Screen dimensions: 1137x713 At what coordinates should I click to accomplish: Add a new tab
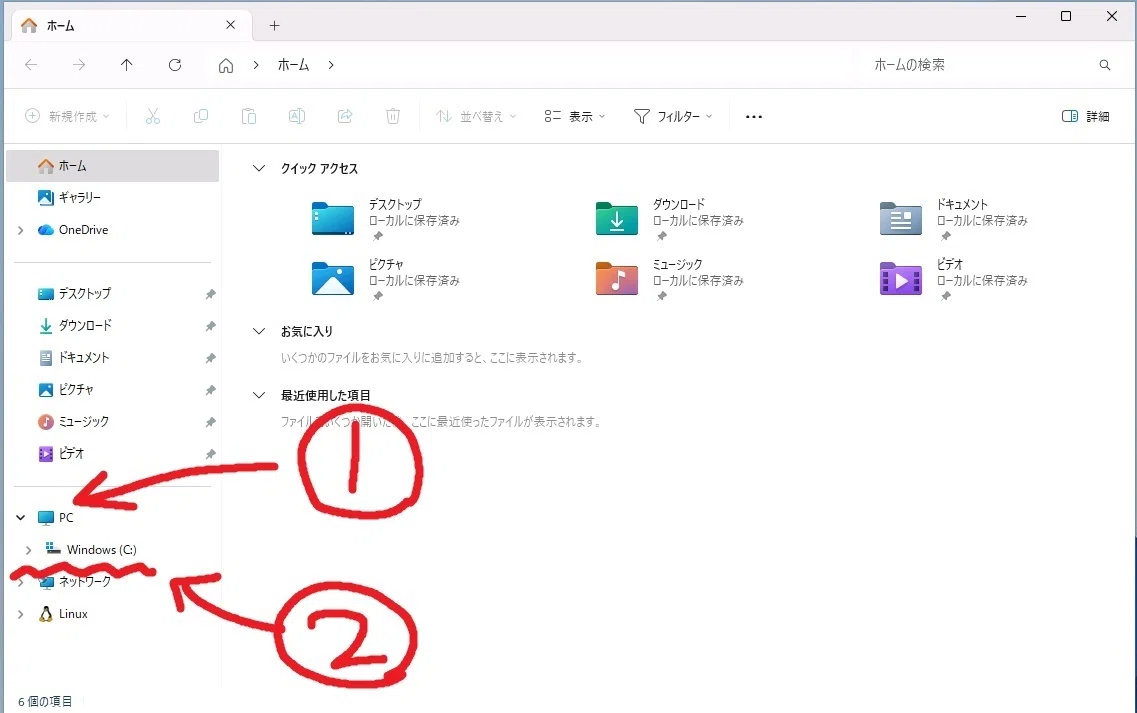click(x=274, y=26)
